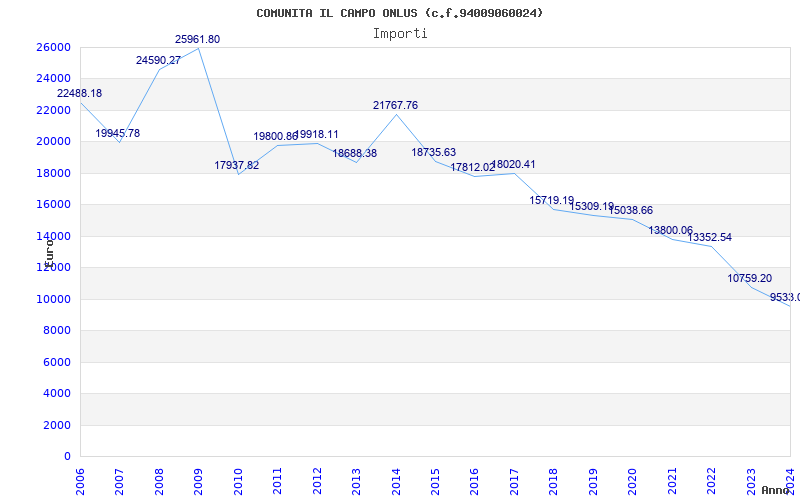Viewport: 800px width, 500px height.
Task: Select the 19918.11 data label
Action: click(317, 134)
